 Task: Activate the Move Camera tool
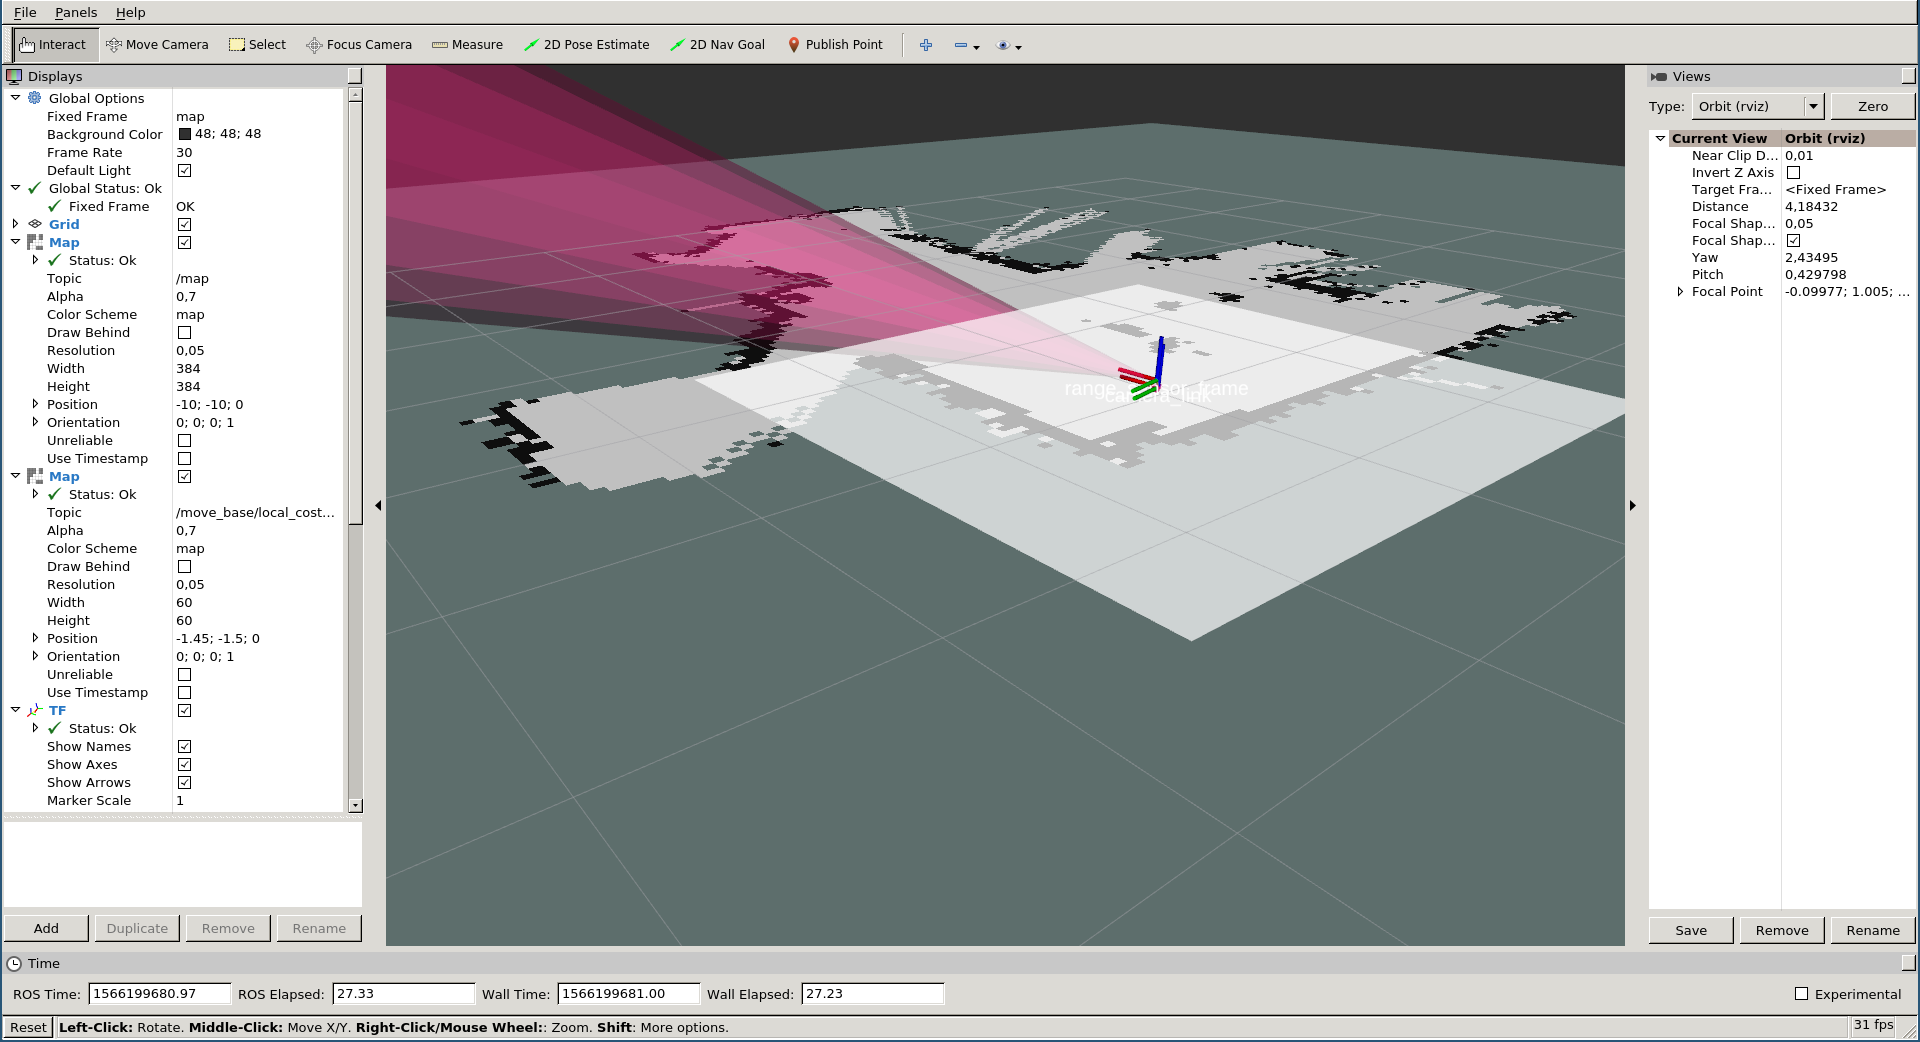pos(157,45)
